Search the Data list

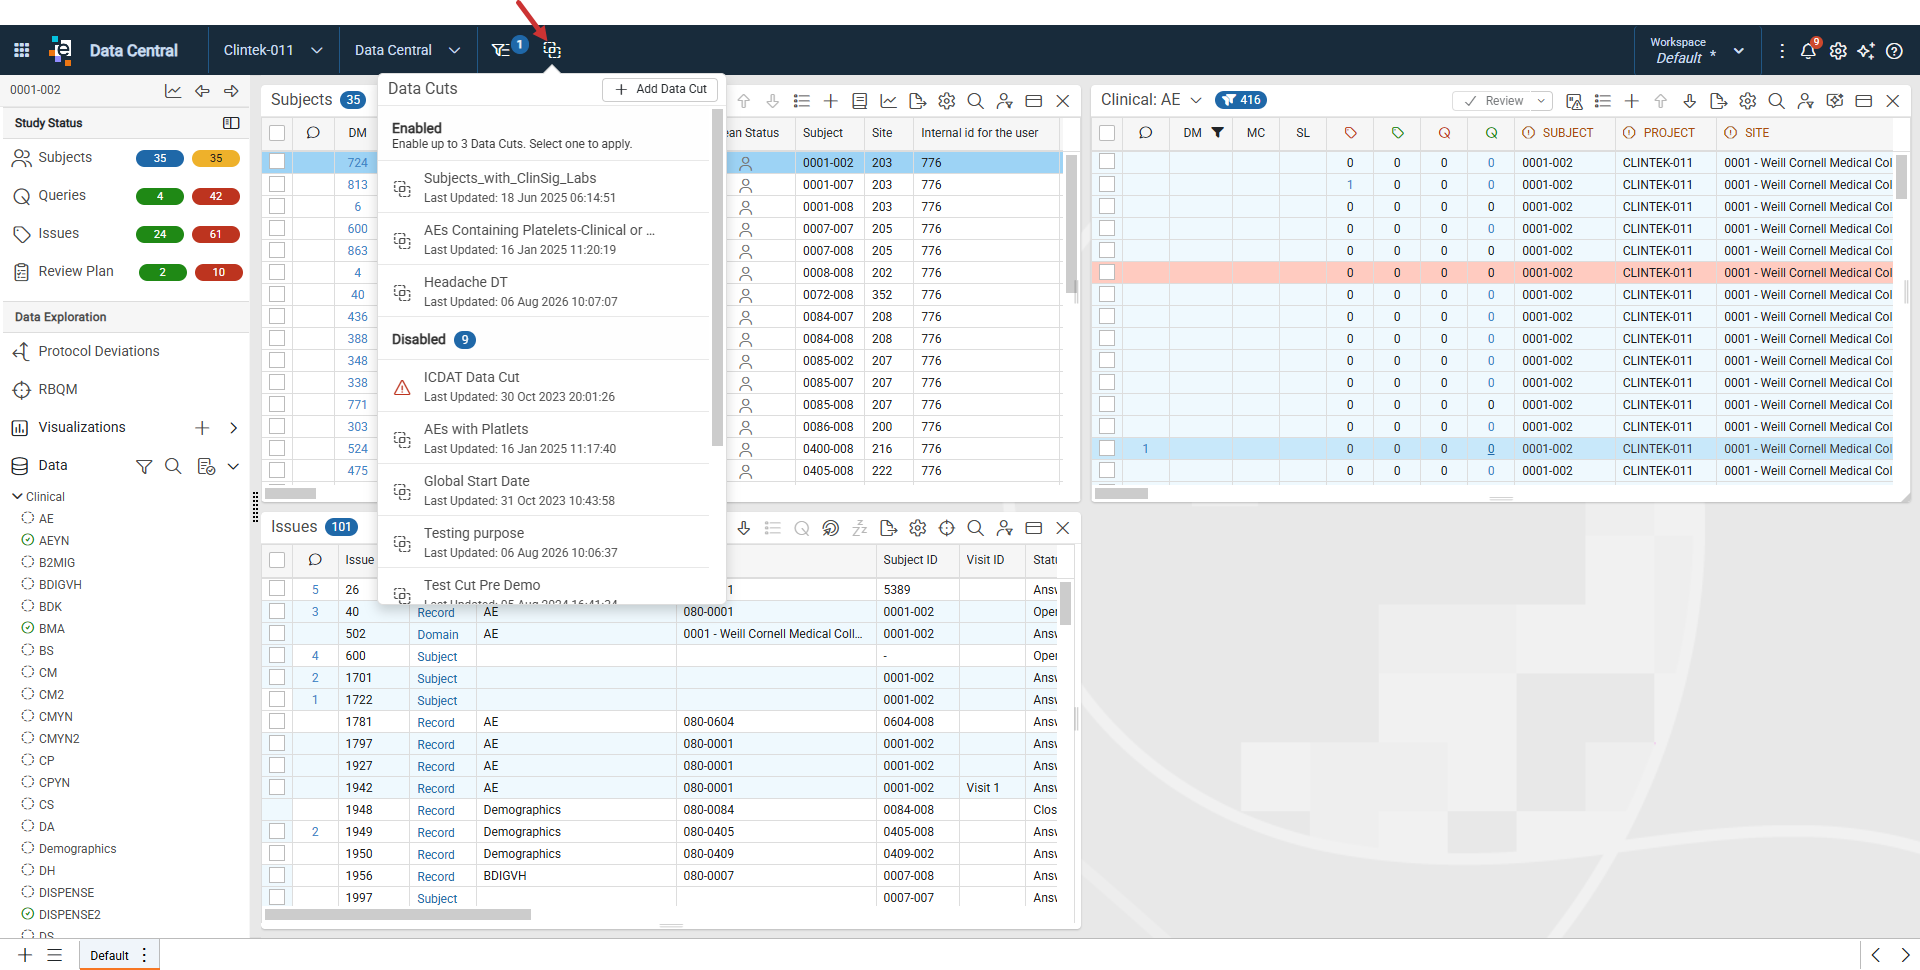pos(173,466)
